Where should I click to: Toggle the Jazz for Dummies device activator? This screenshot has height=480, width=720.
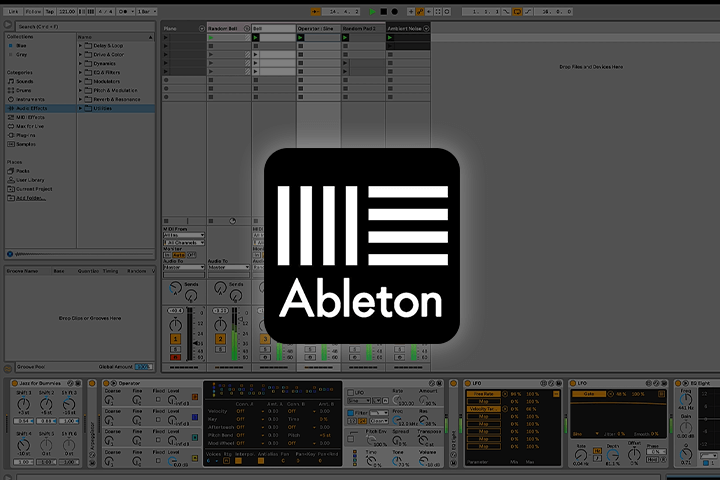pyautogui.click(x=14, y=383)
